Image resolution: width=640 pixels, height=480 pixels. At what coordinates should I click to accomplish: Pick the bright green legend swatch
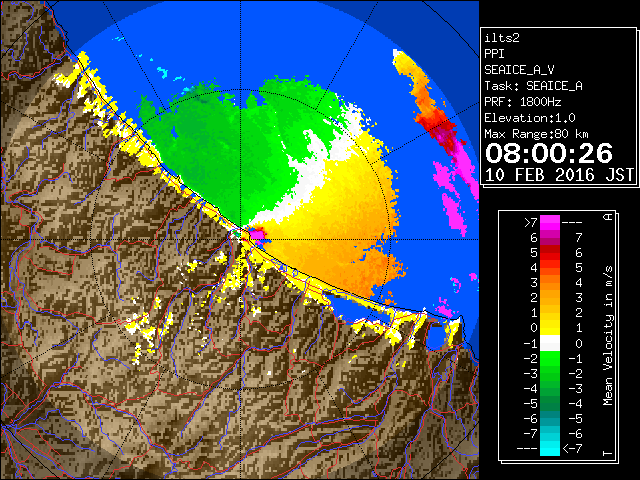click(x=550, y=358)
